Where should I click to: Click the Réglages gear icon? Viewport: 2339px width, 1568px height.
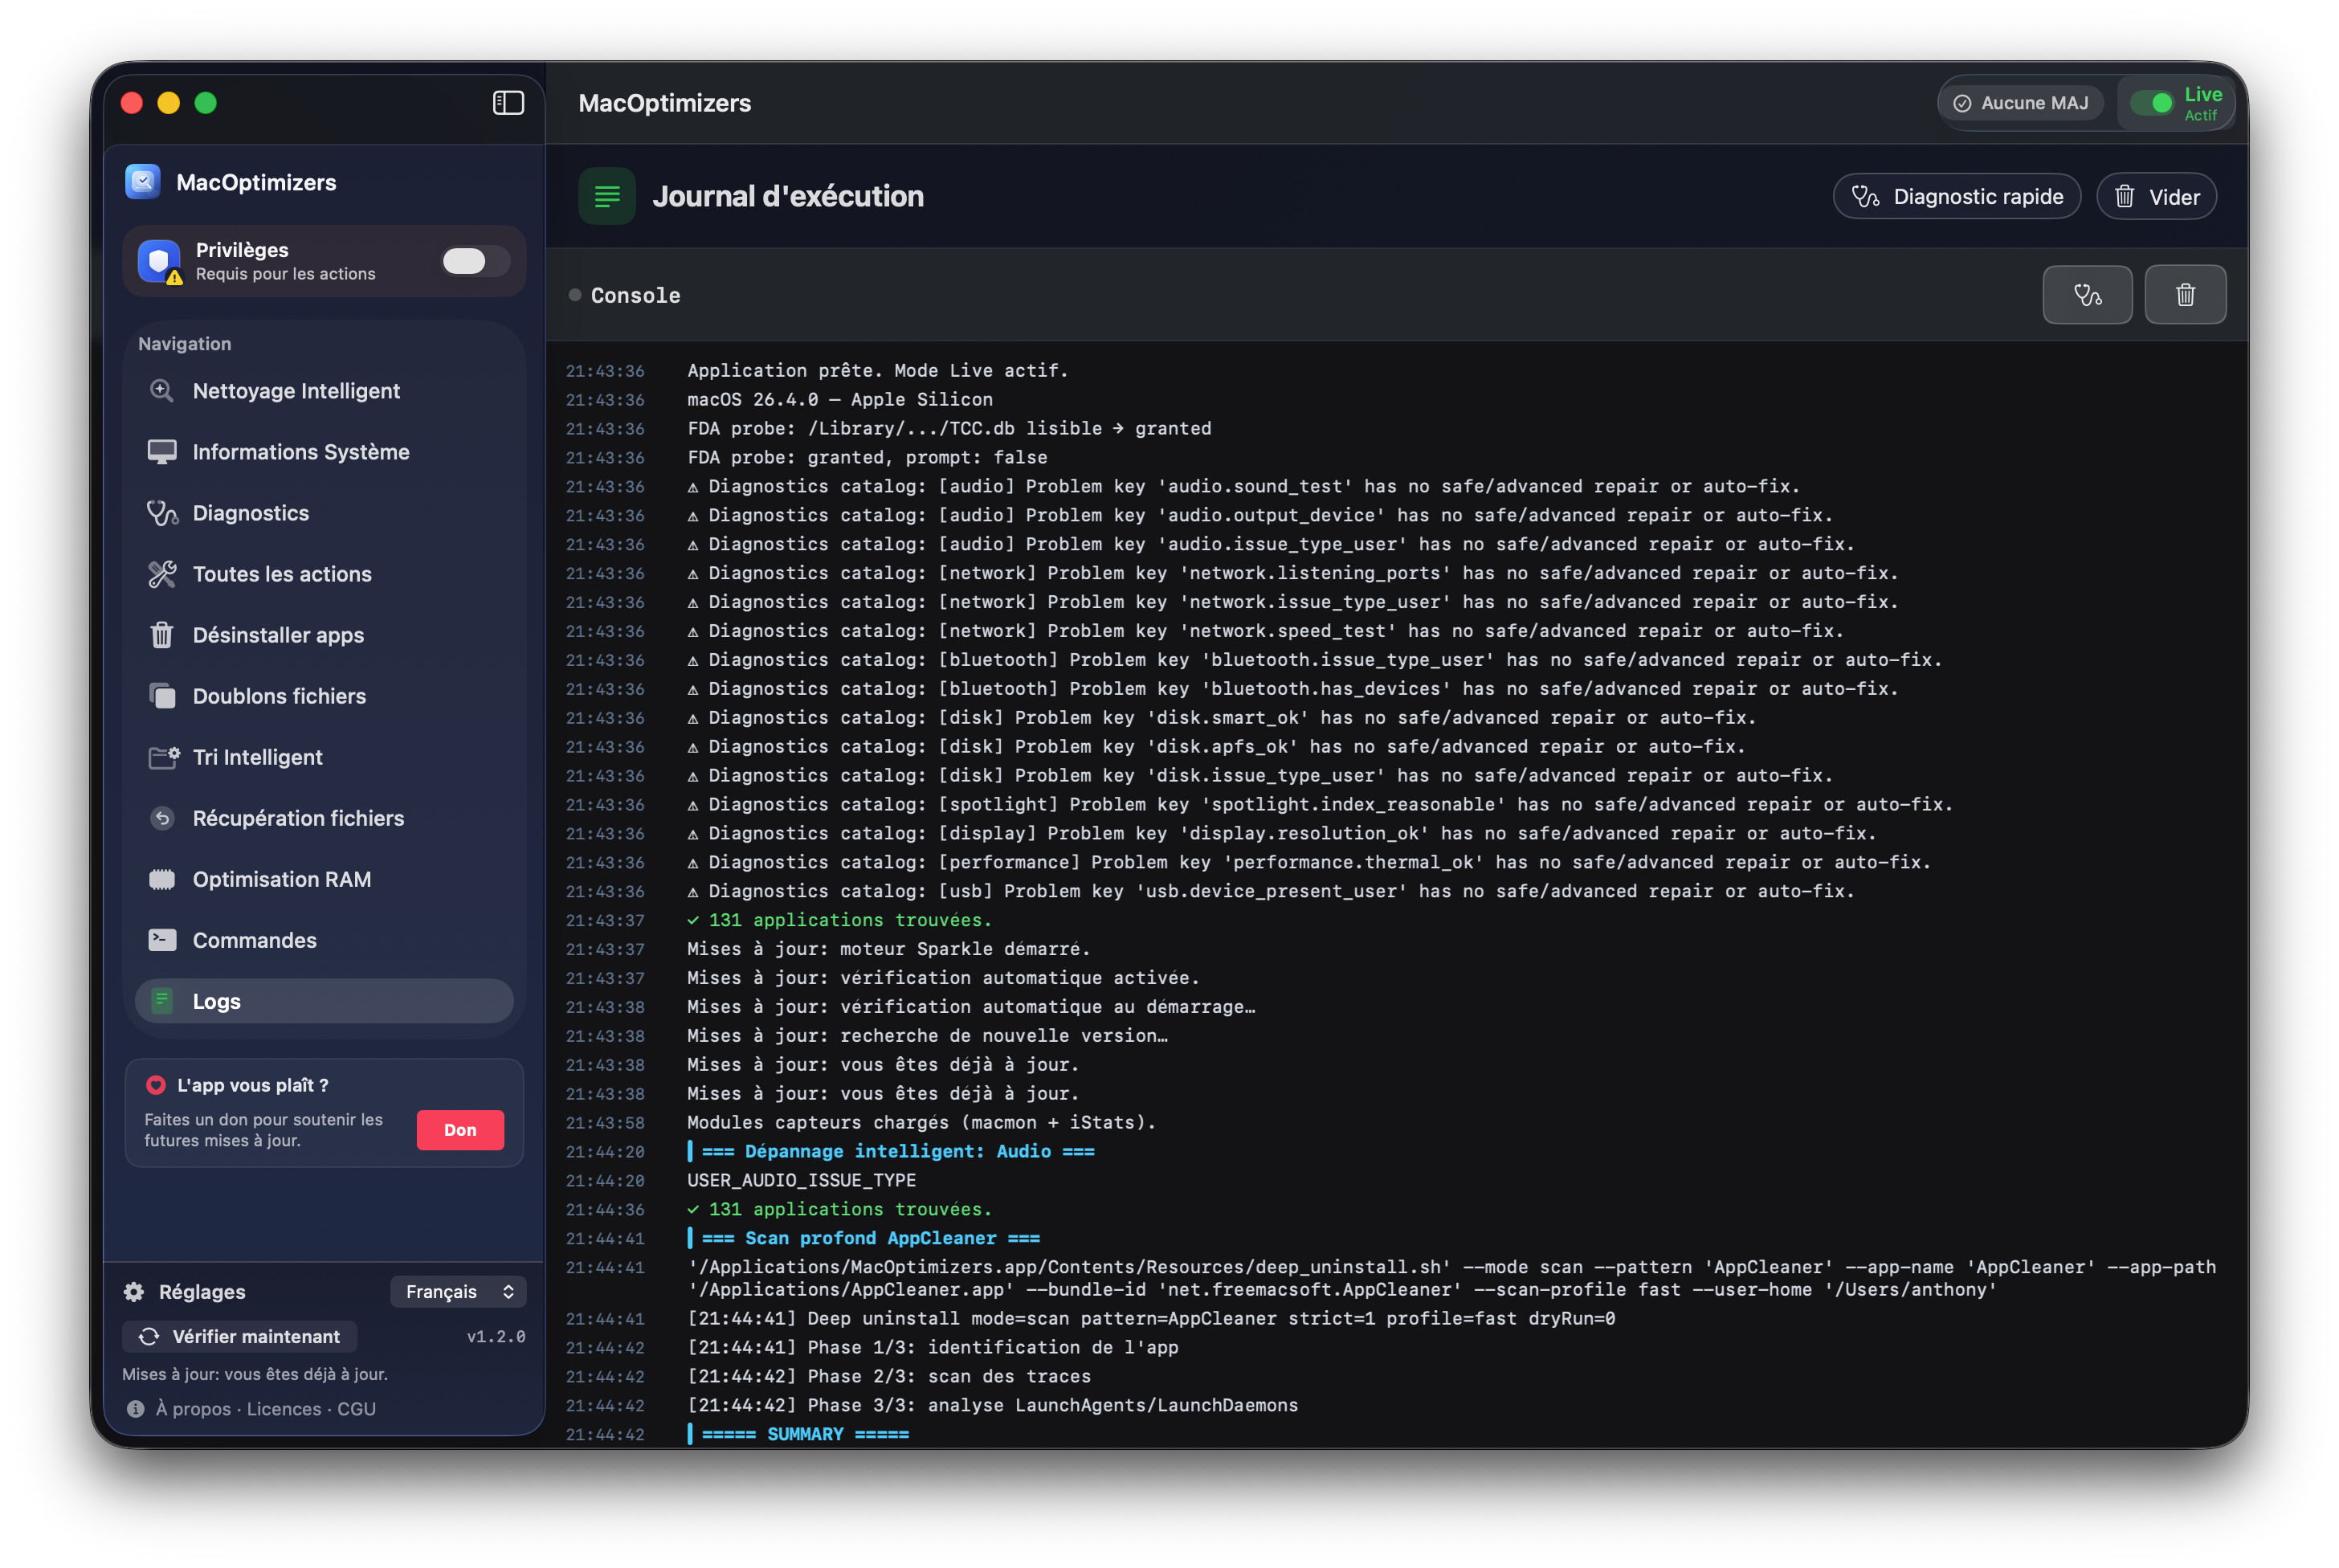[134, 1291]
